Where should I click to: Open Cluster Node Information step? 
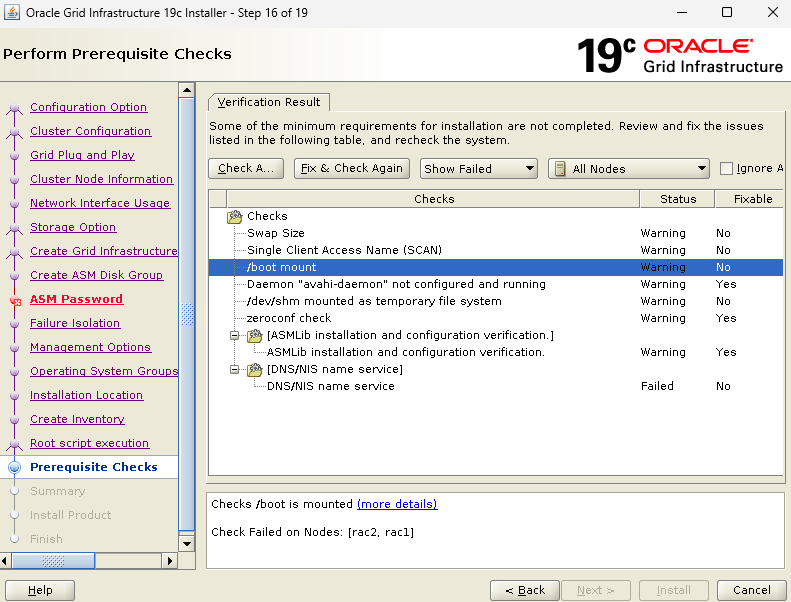[101, 179]
